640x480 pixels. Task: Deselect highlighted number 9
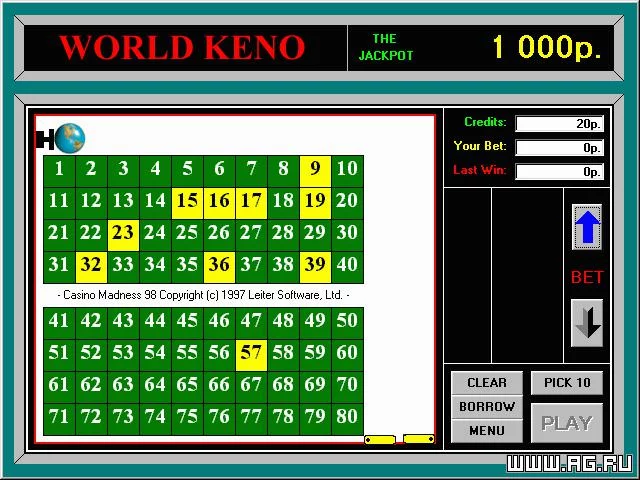(315, 171)
